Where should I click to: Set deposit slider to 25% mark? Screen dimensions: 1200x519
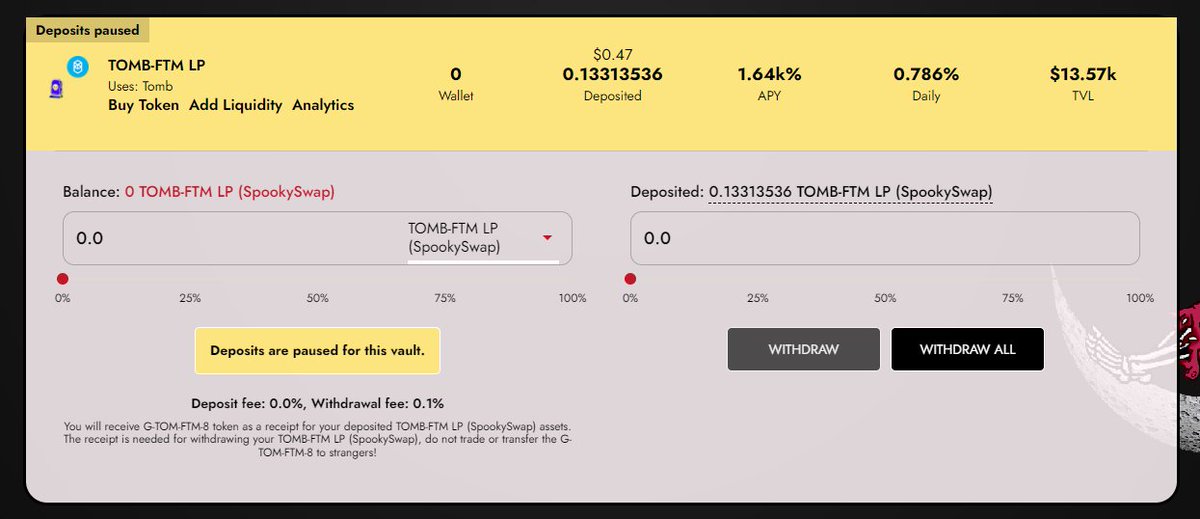click(190, 298)
